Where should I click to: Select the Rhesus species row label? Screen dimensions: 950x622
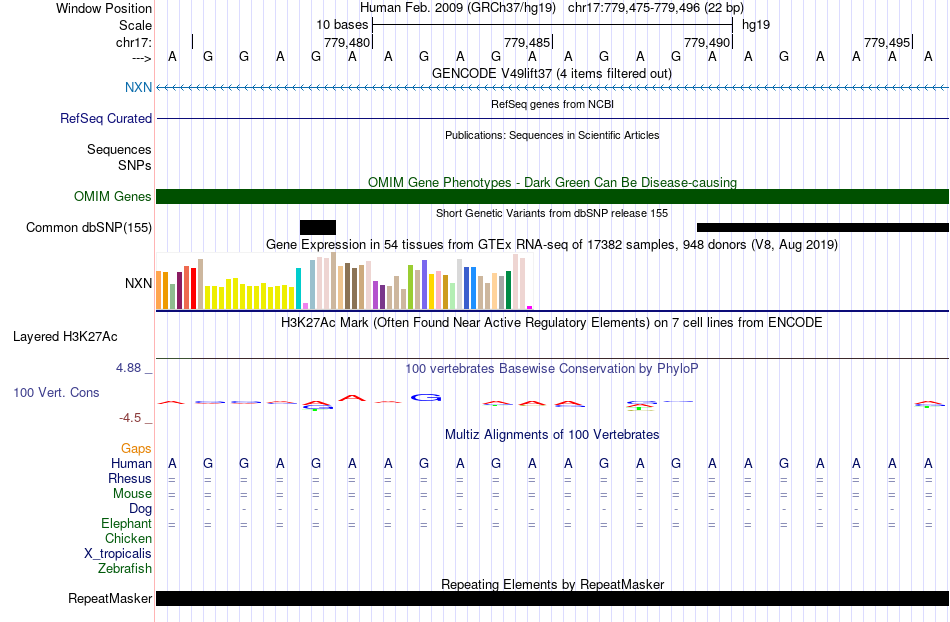click(130, 478)
